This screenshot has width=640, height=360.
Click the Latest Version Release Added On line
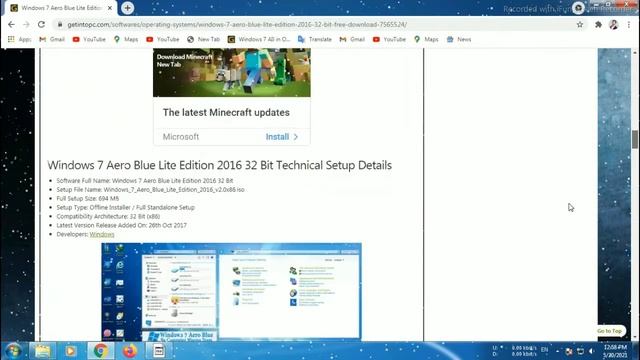(122, 225)
